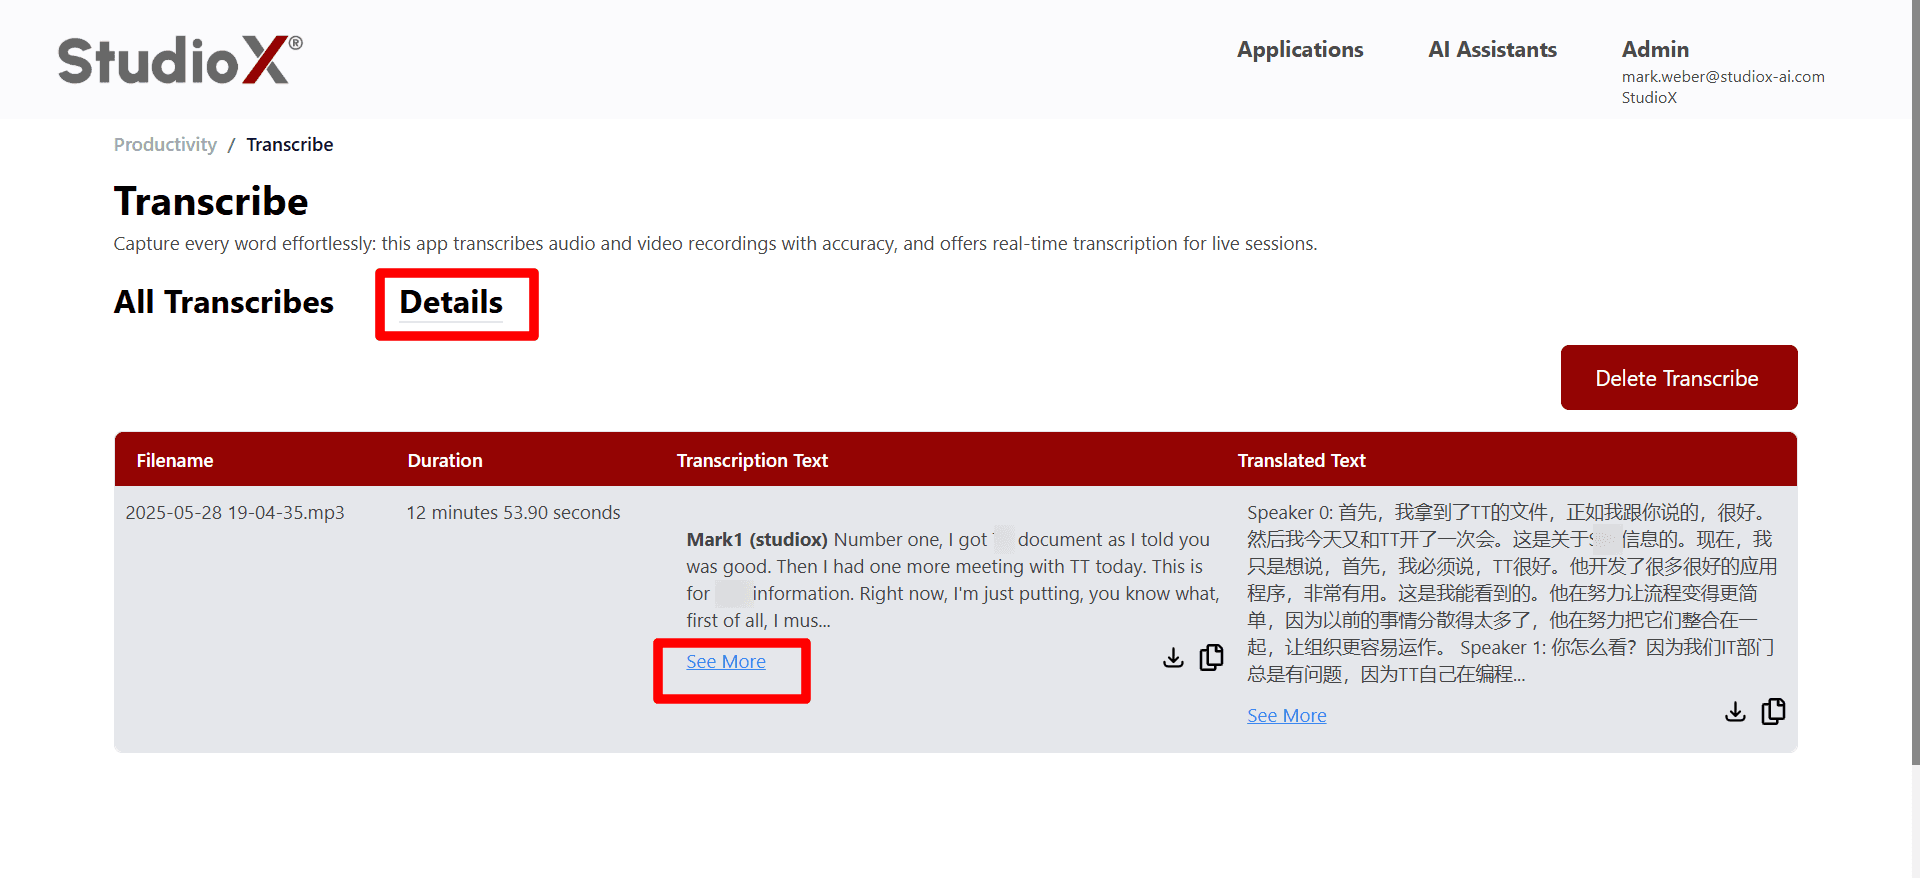Select the 2025-05-28 19-04-35.mp3 filename

tap(235, 513)
